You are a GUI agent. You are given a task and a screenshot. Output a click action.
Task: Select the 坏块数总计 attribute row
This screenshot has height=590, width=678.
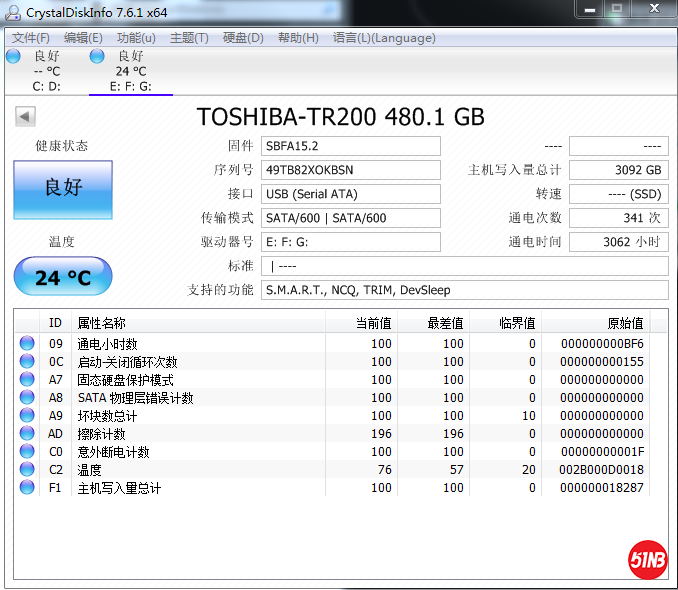[332, 416]
